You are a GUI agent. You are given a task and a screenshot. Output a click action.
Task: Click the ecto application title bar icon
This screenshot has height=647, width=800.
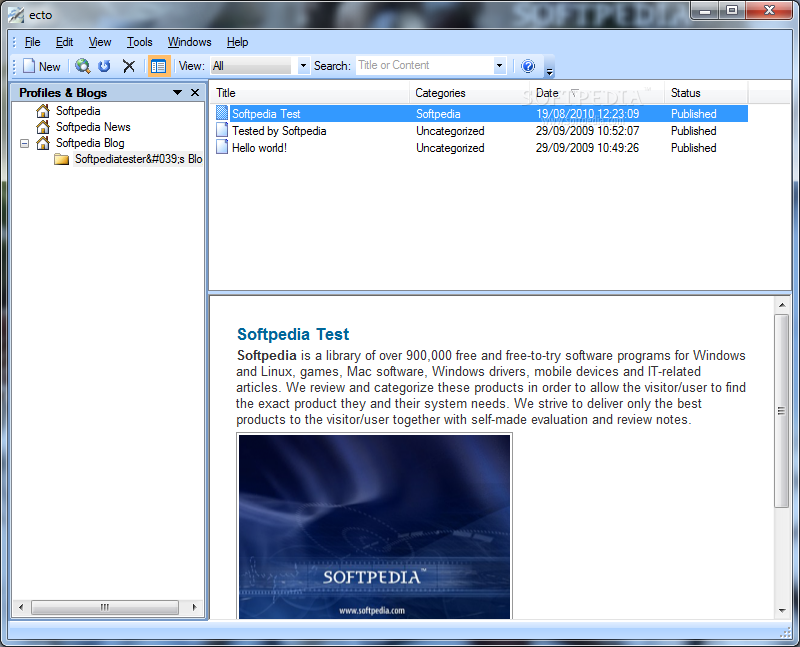coord(16,15)
